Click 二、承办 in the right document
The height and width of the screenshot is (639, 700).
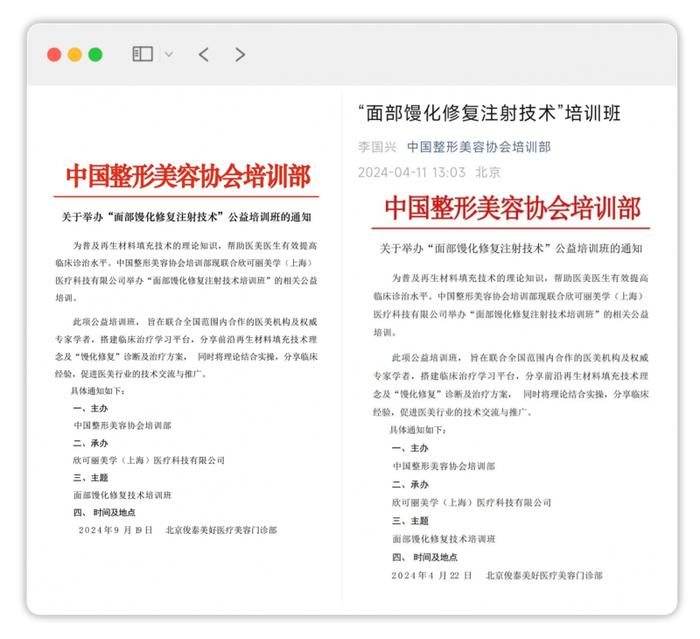click(410, 484)
